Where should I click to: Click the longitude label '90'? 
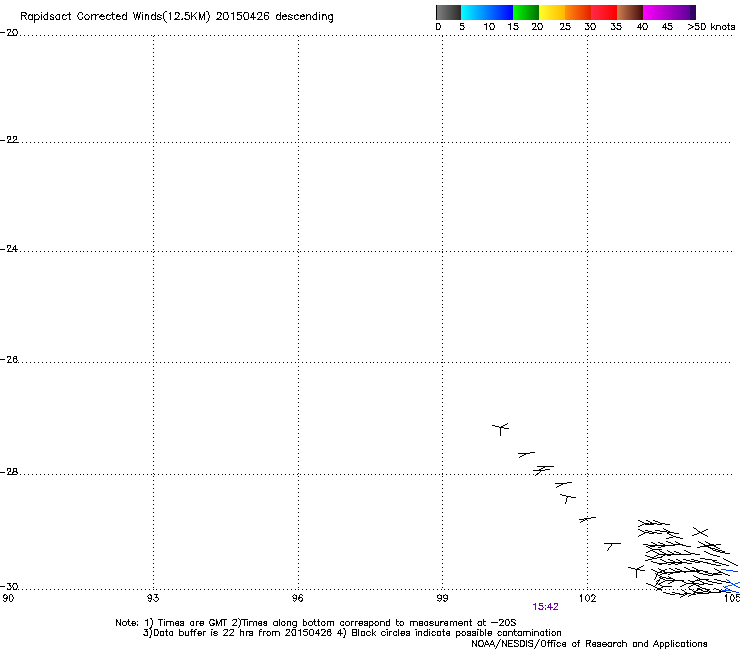pos(8,599)
